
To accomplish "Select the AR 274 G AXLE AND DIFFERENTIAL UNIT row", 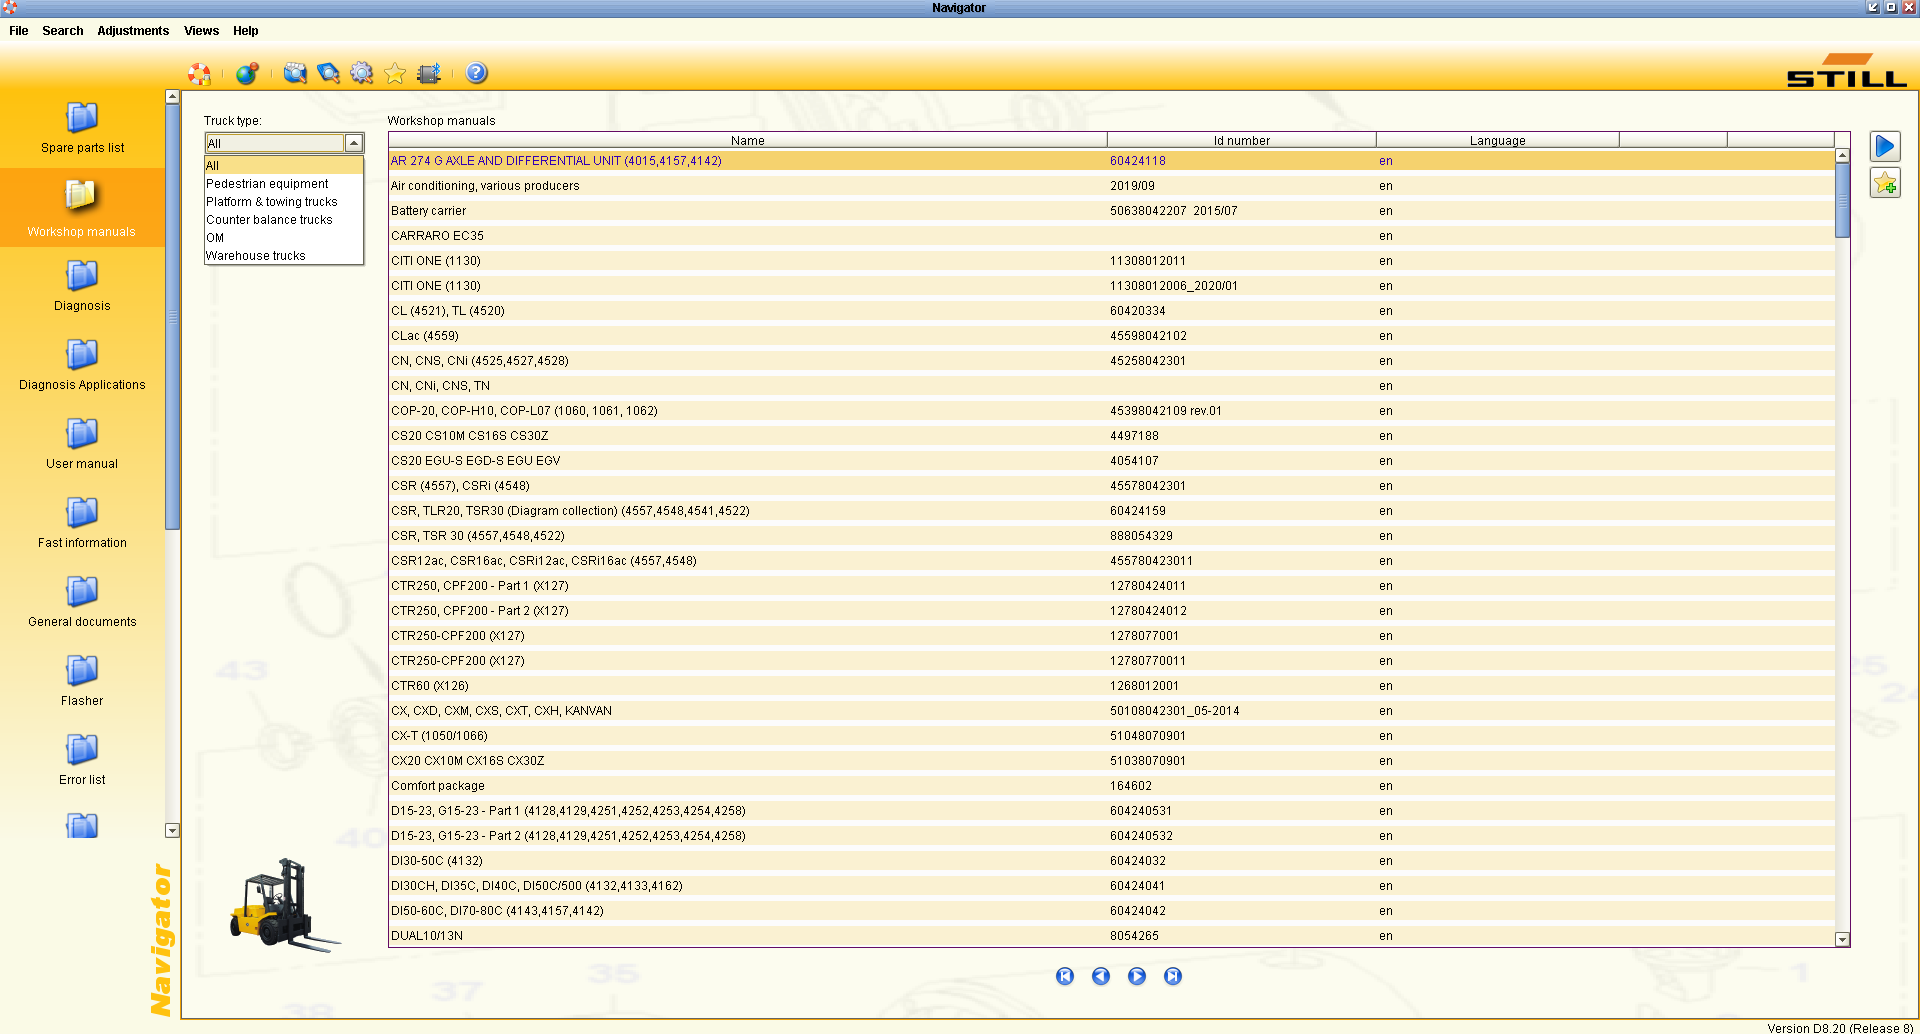I will click(x=1112, y=161).
